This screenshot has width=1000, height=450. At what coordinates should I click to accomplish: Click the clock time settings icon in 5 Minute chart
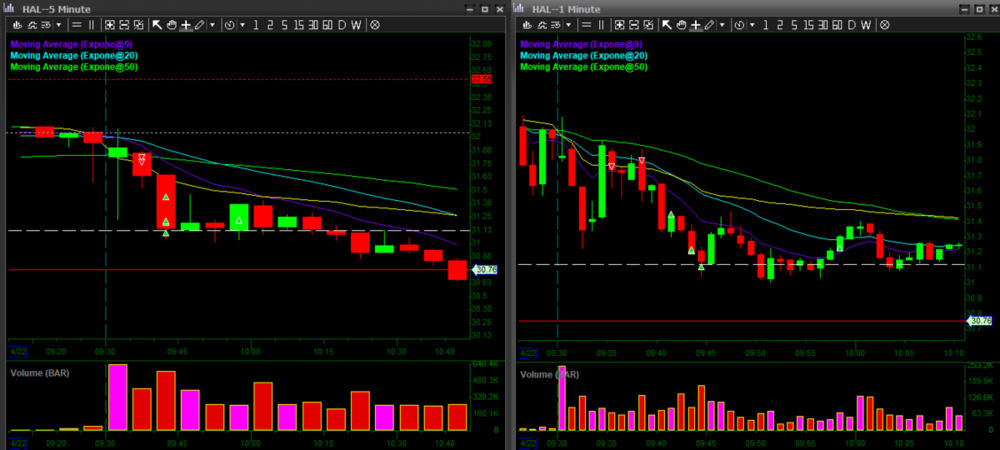(x=231, y=23)
